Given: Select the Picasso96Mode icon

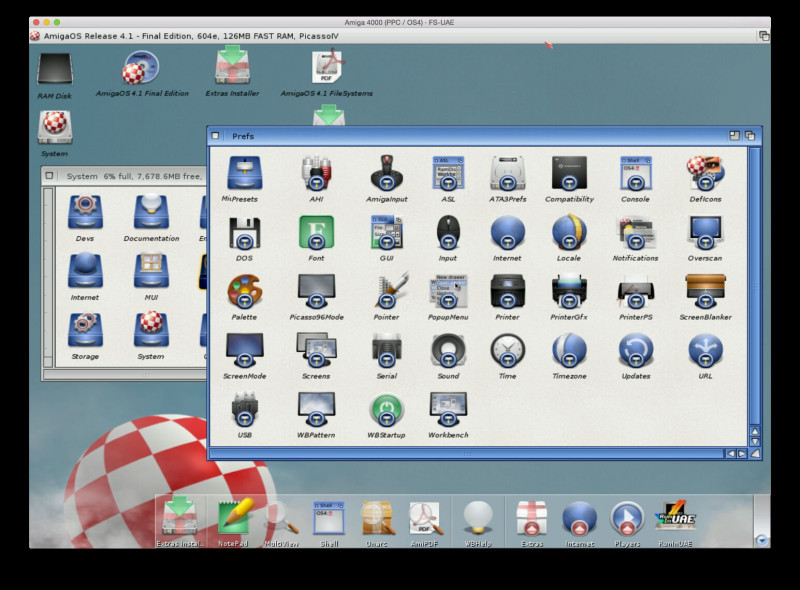Looking at the screenshot, I should click(316, 292).
